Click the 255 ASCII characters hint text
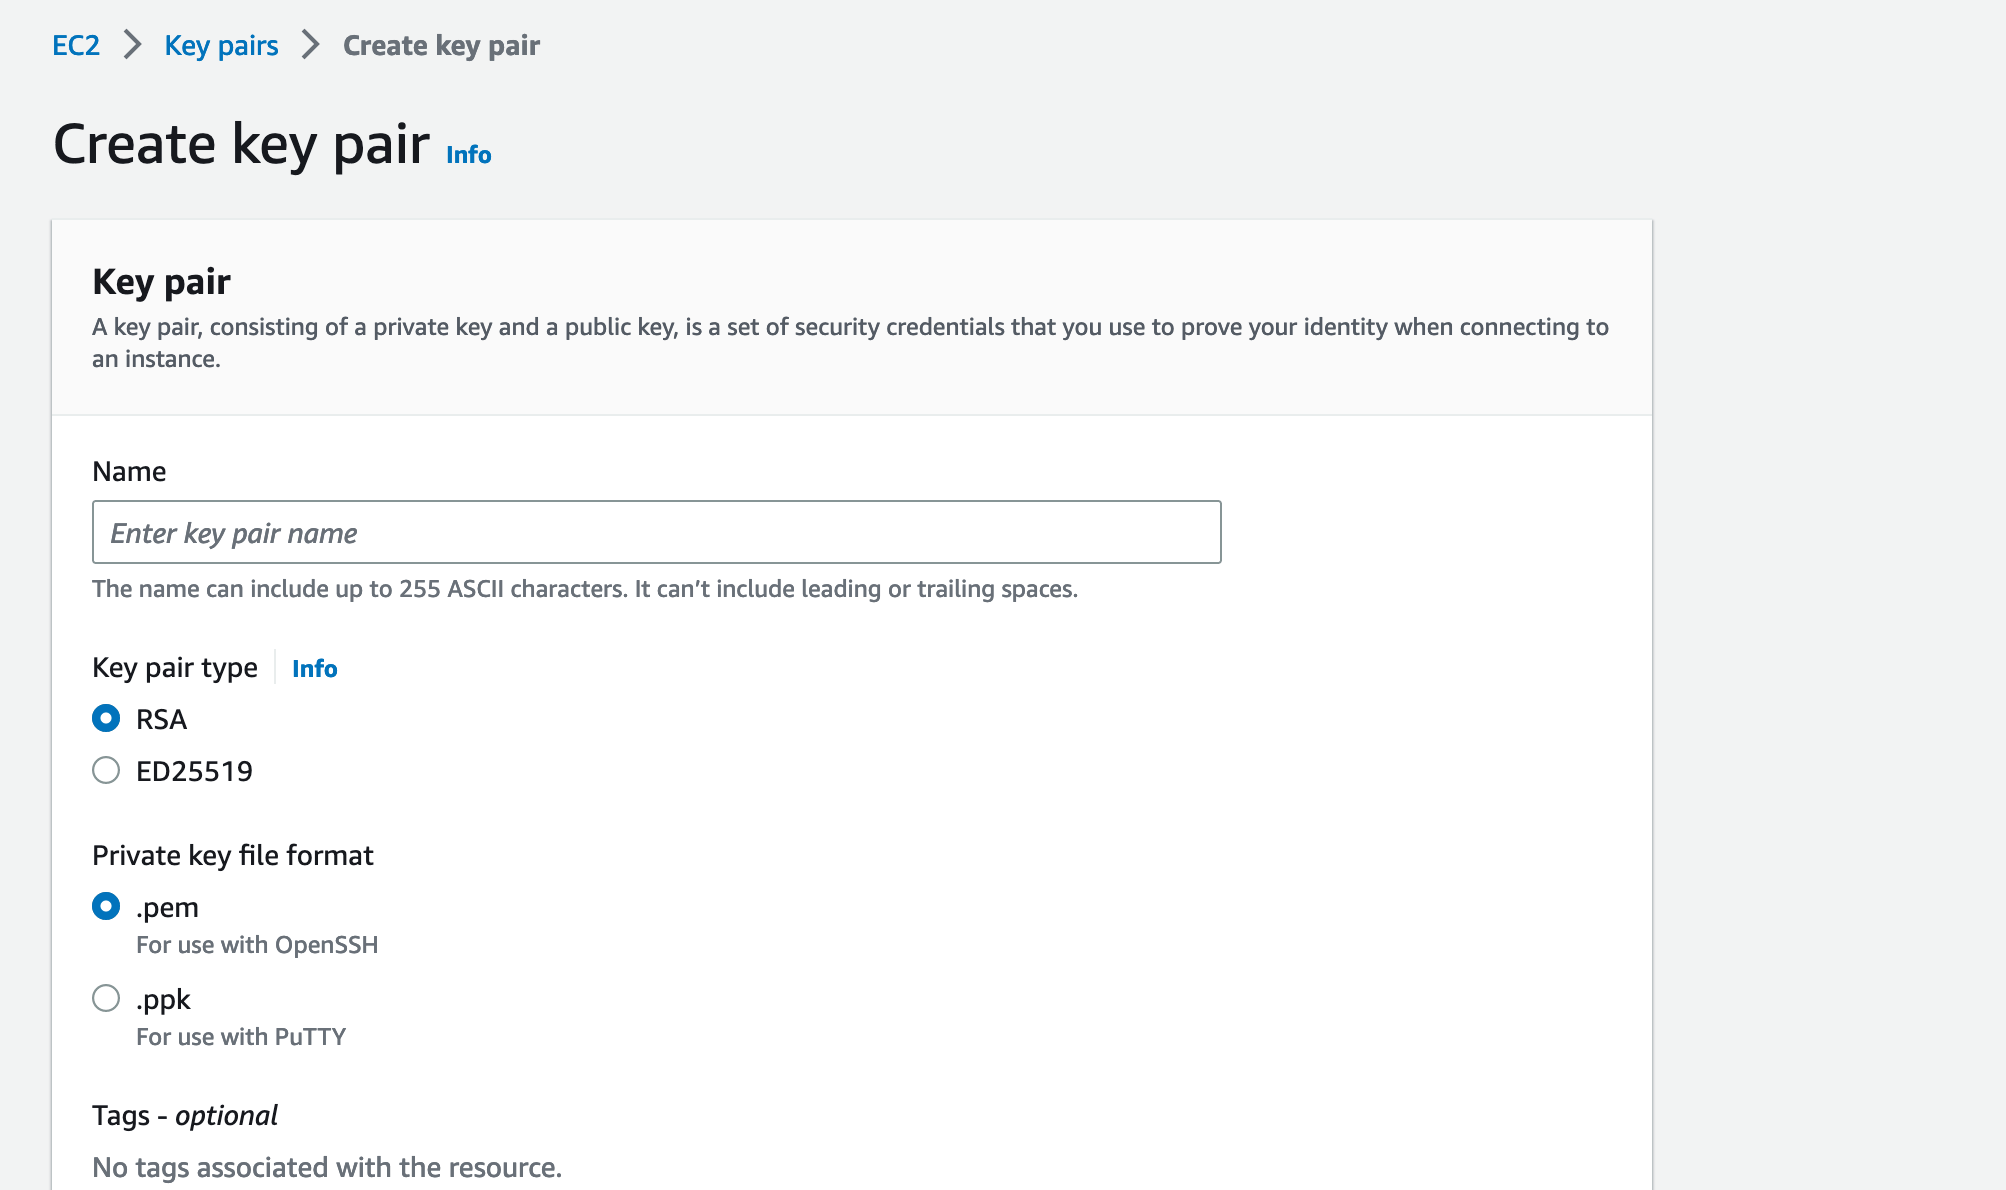This screenshot has width=2006, height=1190. (x=585, y=589)
